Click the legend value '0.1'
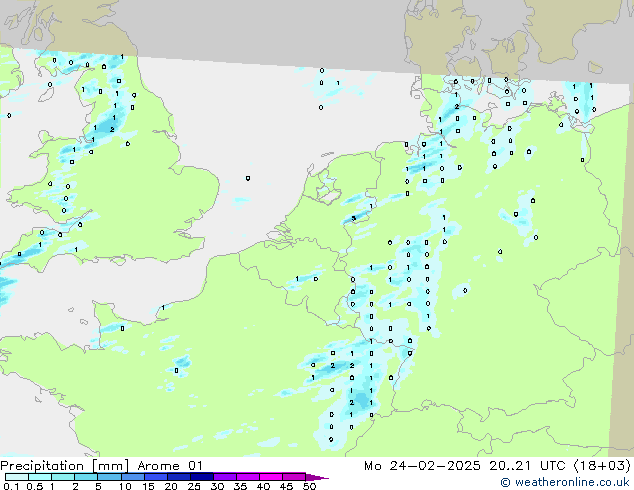634x490 pixels. (x=11, y=486)
